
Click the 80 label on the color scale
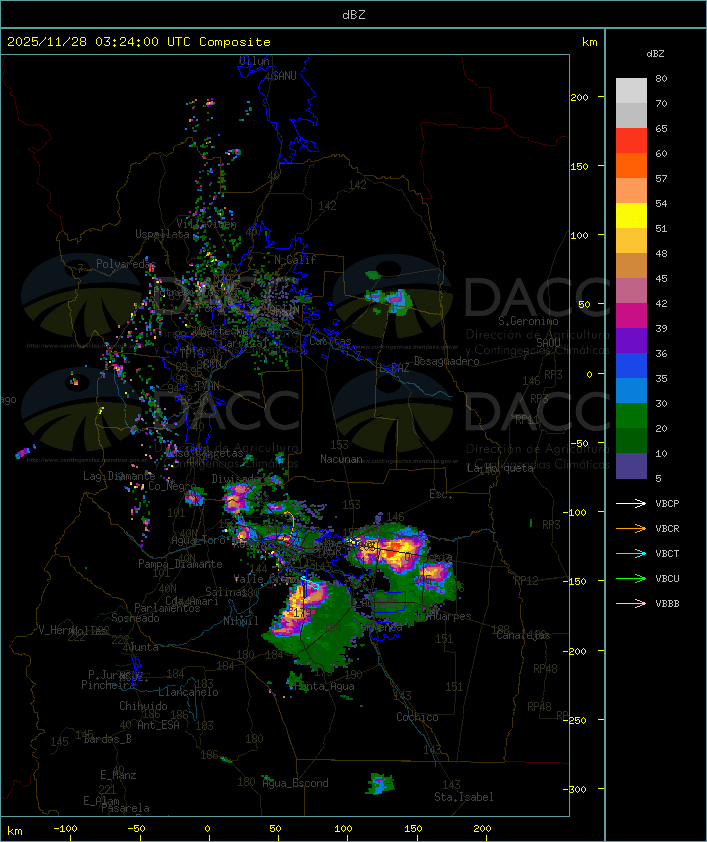coord(661,78)
